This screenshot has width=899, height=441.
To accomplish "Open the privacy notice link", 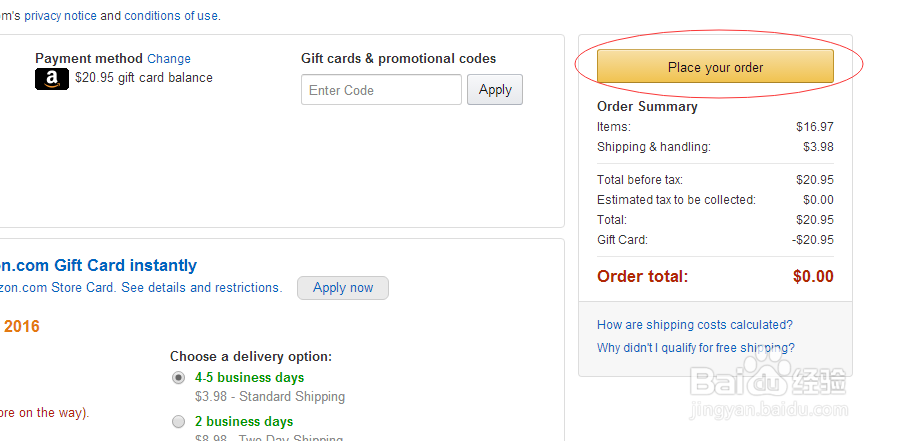I will click(60, 16).
